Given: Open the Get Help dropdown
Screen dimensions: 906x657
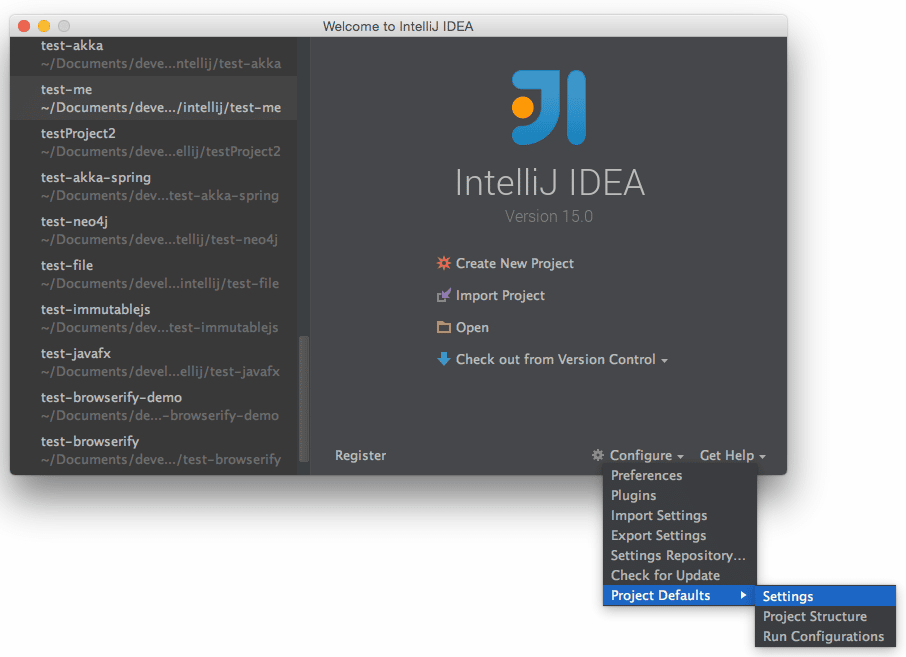Looking at the screenshot, I should [732, 456].
